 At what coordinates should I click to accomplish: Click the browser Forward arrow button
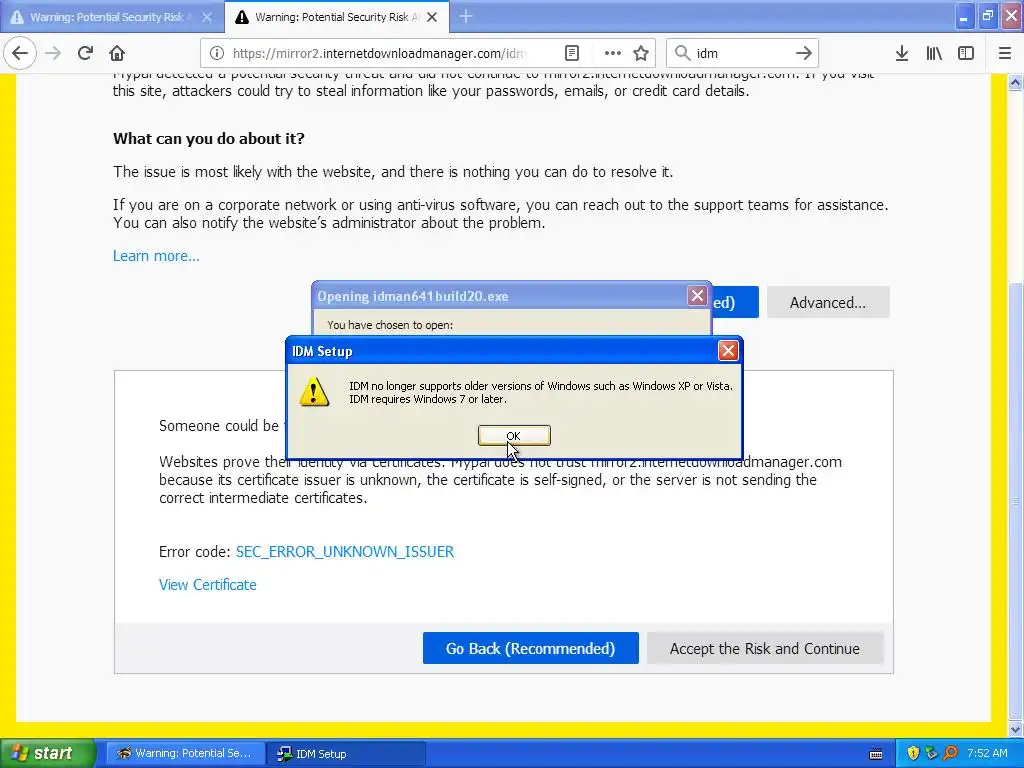(x=53, y=53)
